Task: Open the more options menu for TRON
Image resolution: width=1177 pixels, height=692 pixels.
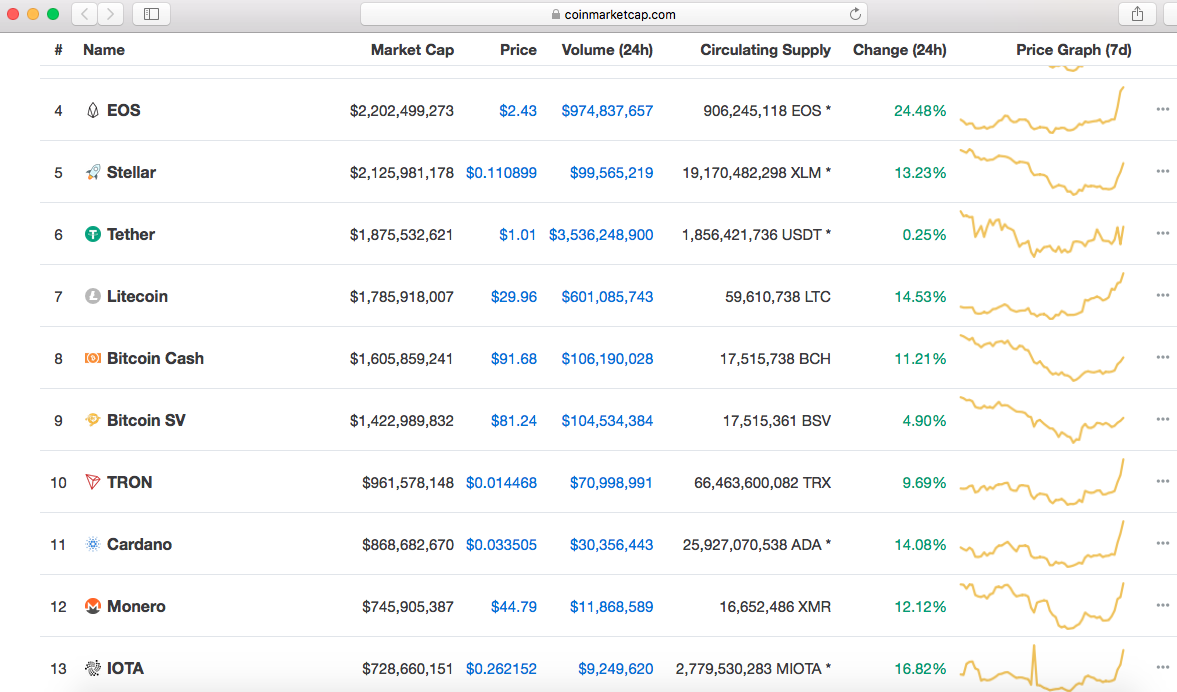Action: 1163,481
